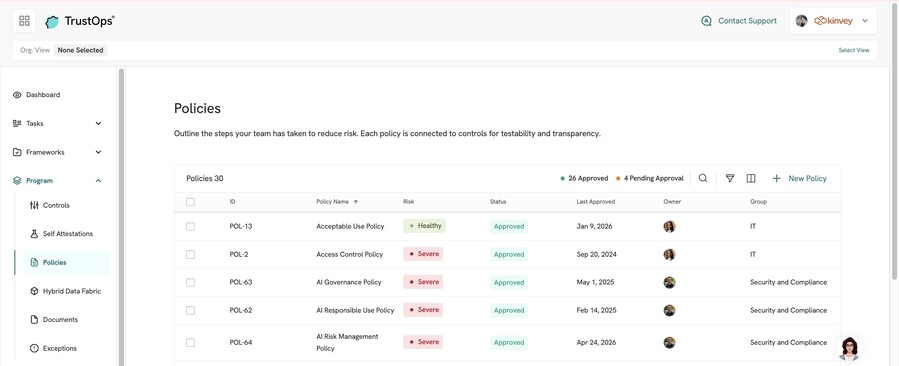This screenshot has height=366, width=899.
Task: Click the sidebar vertical scrollbar
Action: [x=121, y=217]
